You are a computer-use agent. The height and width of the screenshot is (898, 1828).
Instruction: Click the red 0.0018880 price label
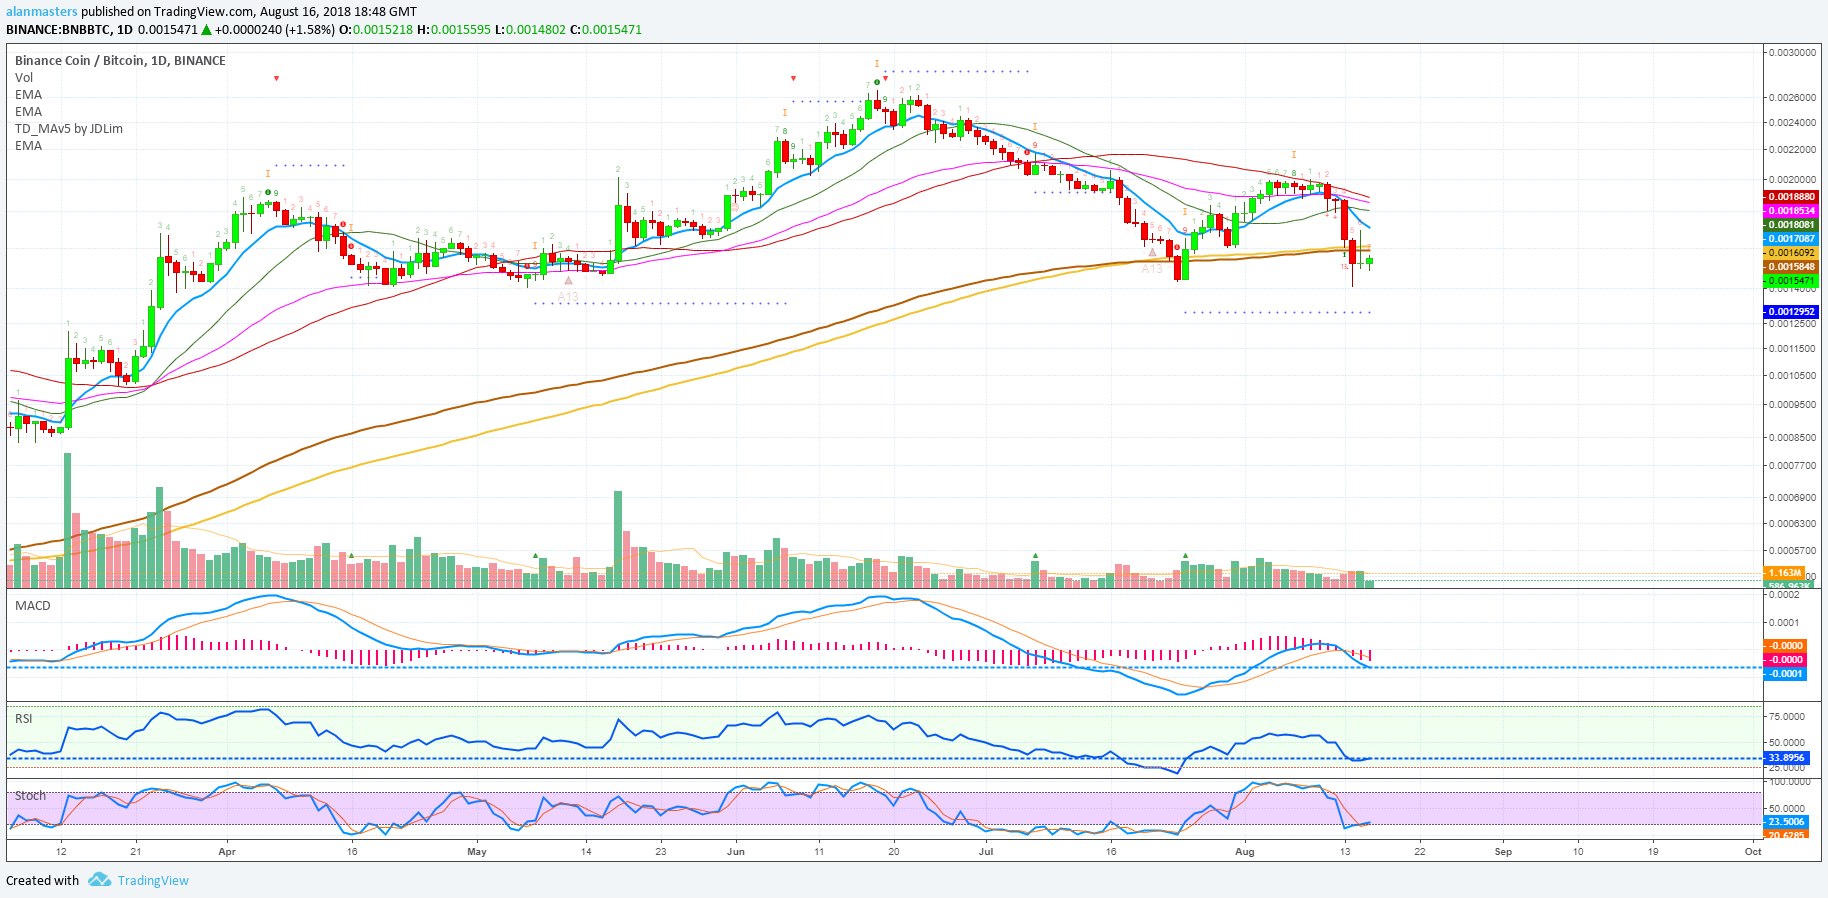tap(1791, 197)
